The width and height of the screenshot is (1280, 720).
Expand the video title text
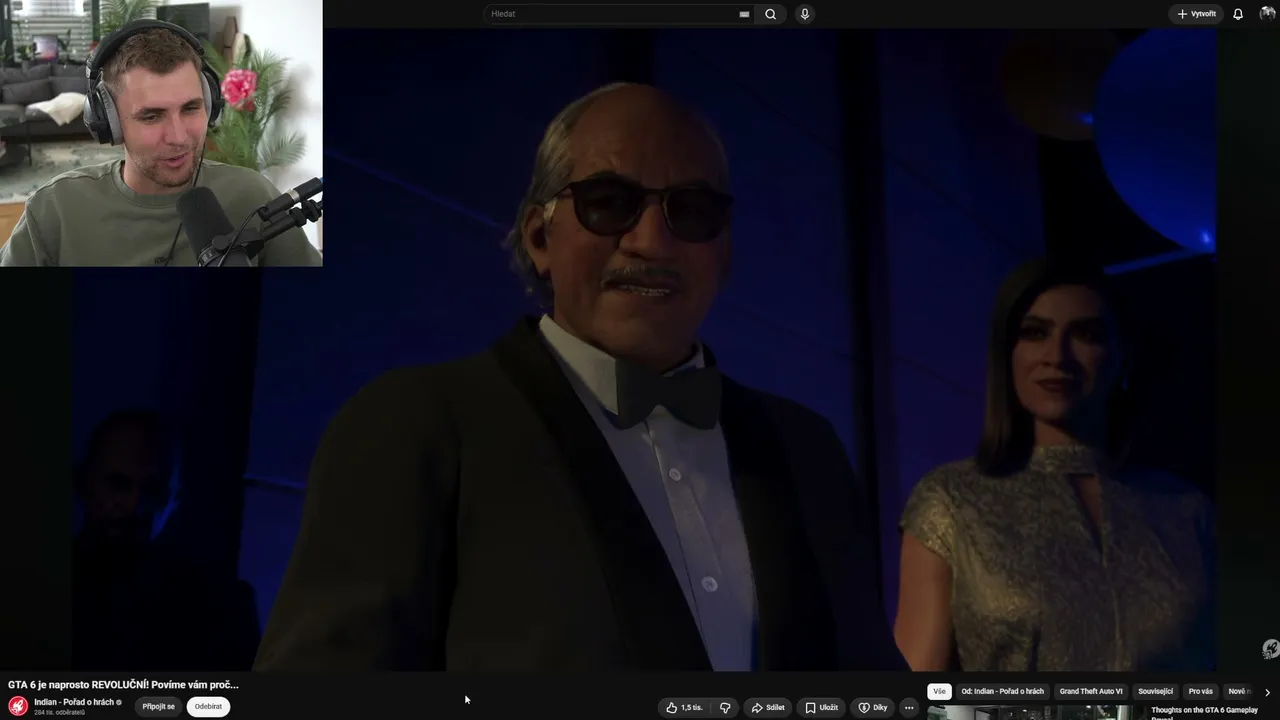[x=124, y=685]
